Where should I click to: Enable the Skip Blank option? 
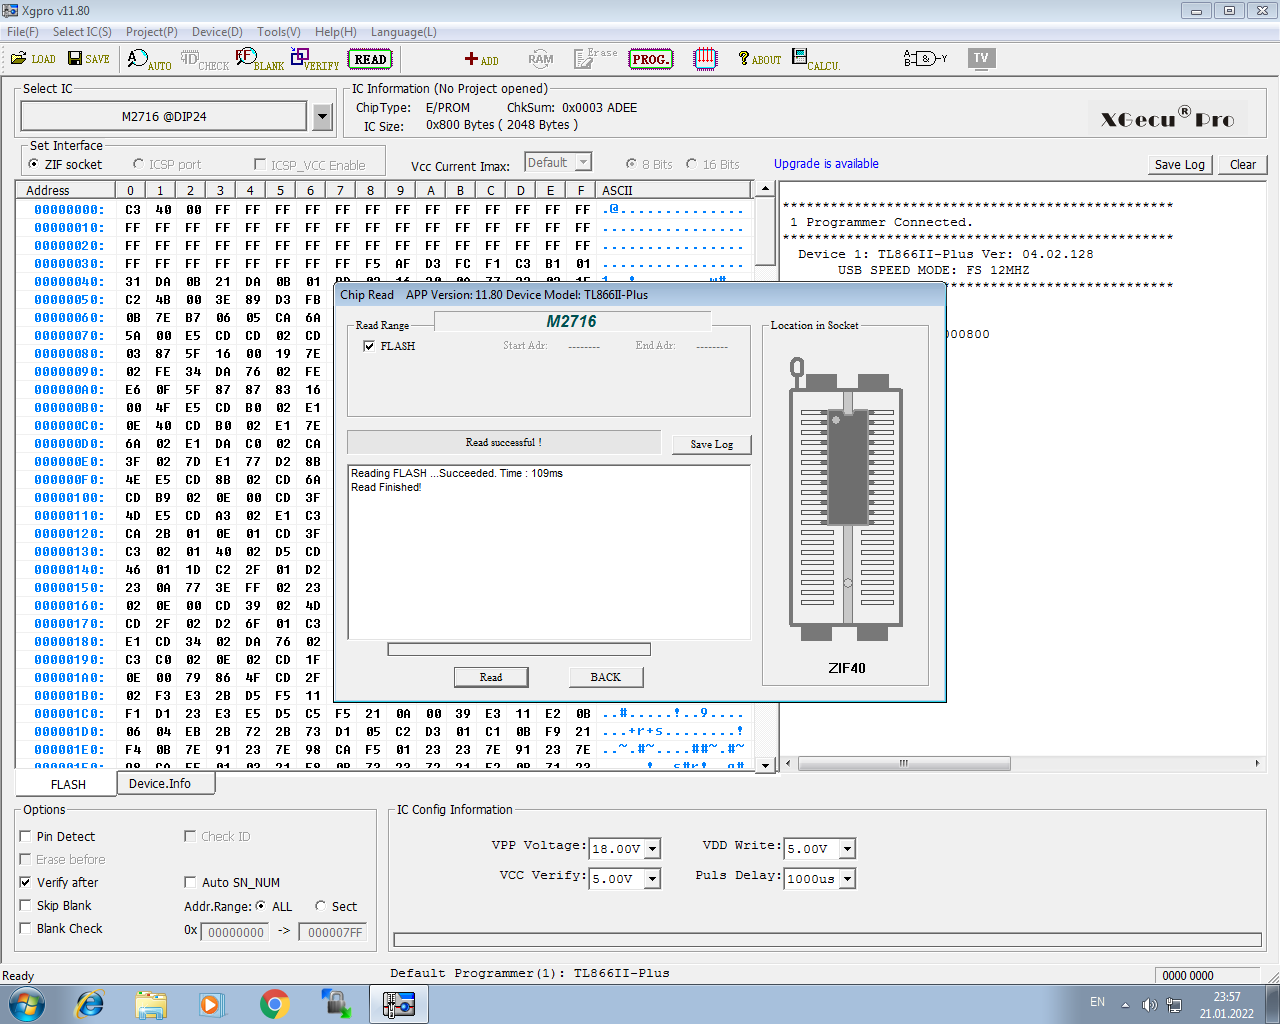click(x=25, y=905)
